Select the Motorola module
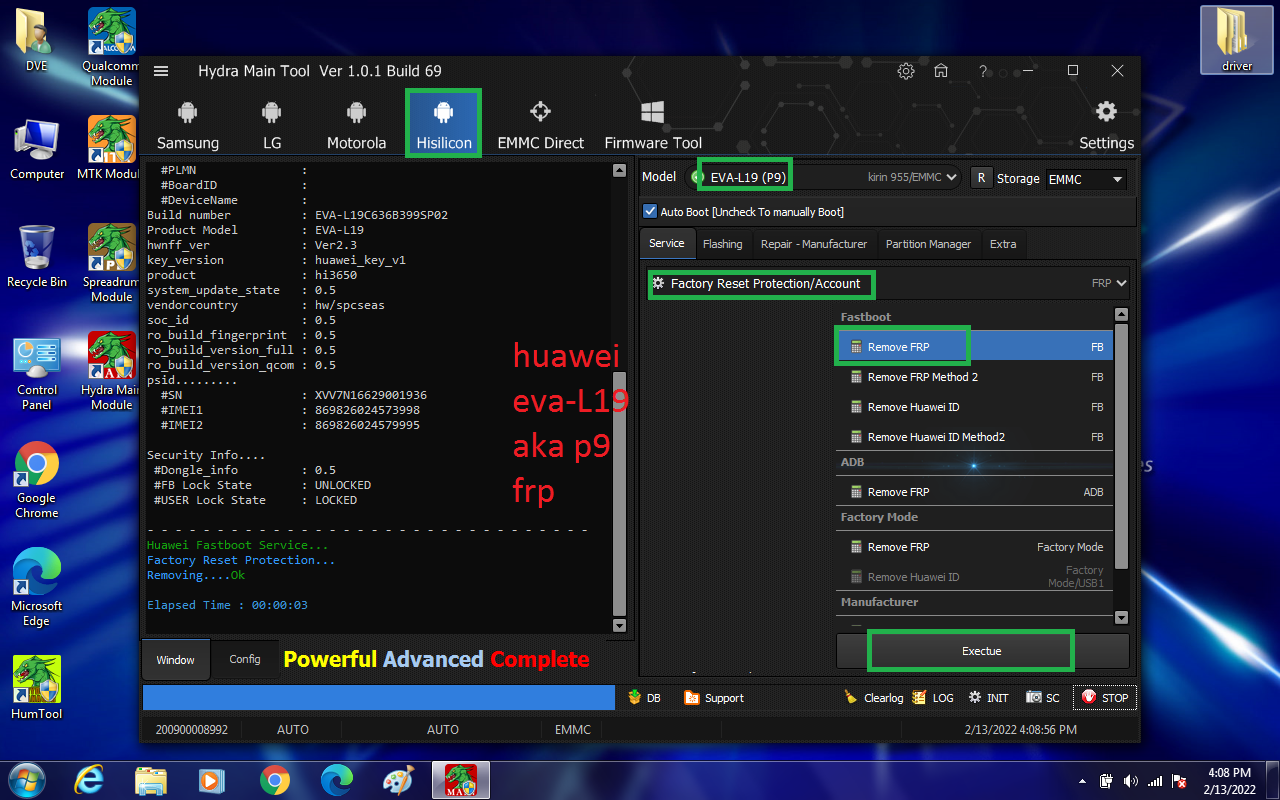 (x=356, y=124)
